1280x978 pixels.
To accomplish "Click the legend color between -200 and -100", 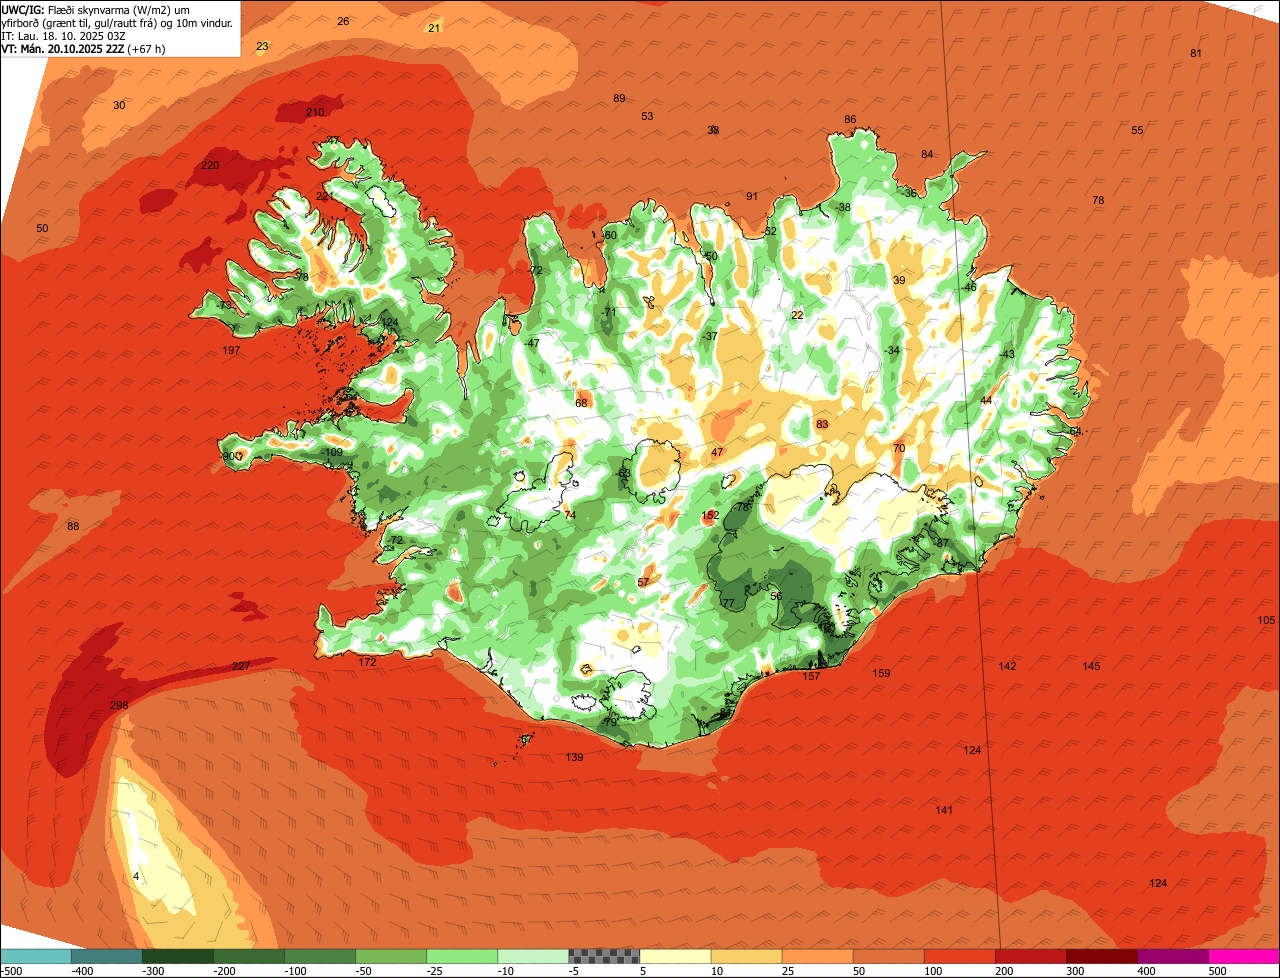I will pyautogui.click(x=250, y=956).
